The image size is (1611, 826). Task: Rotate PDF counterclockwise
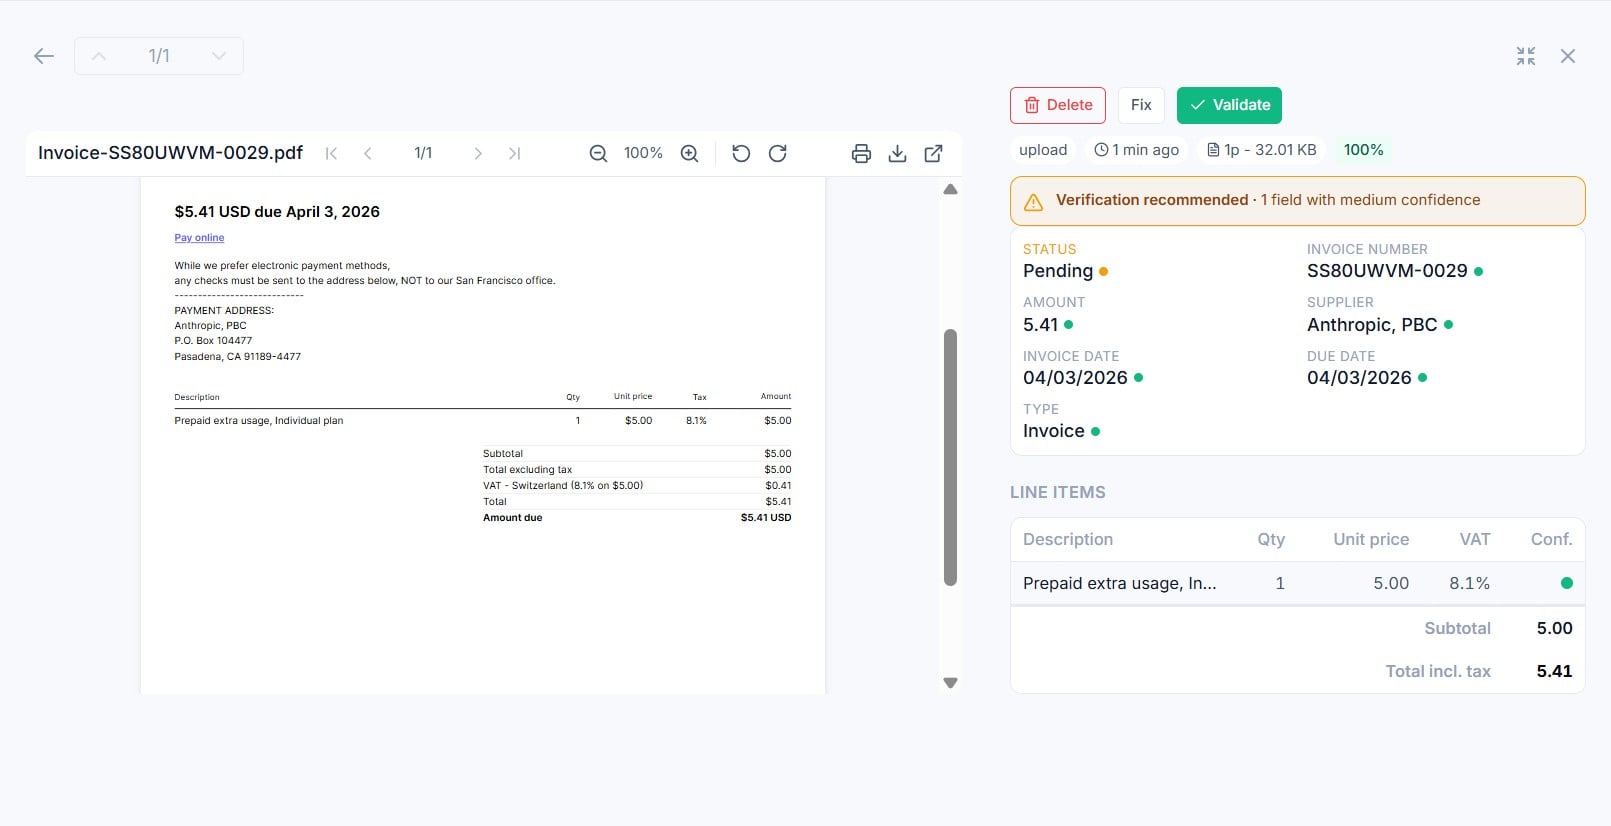tap(741, 153)
